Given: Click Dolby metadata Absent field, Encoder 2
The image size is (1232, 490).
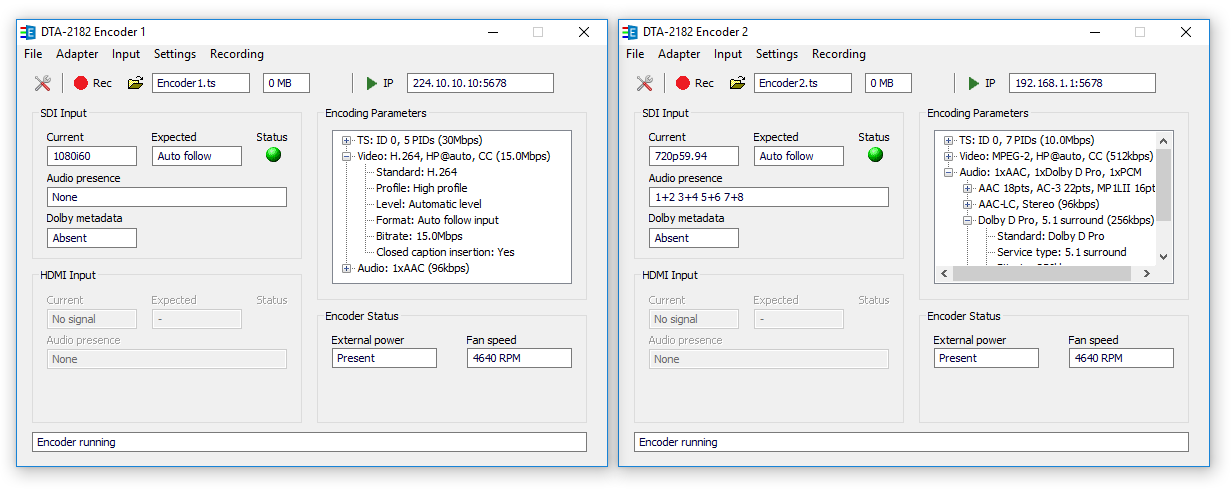Looking at the screenshot, I should [x=693, y=238].
